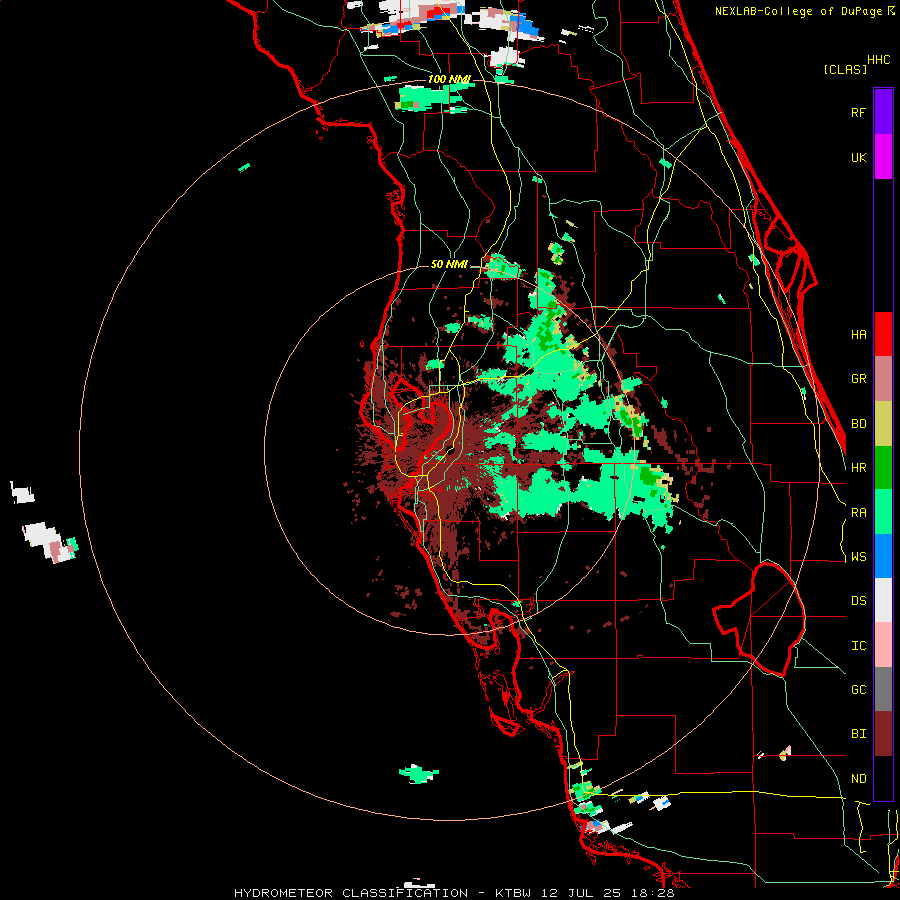
Task: Click the GC legend label
Action: tap(858, 690)
